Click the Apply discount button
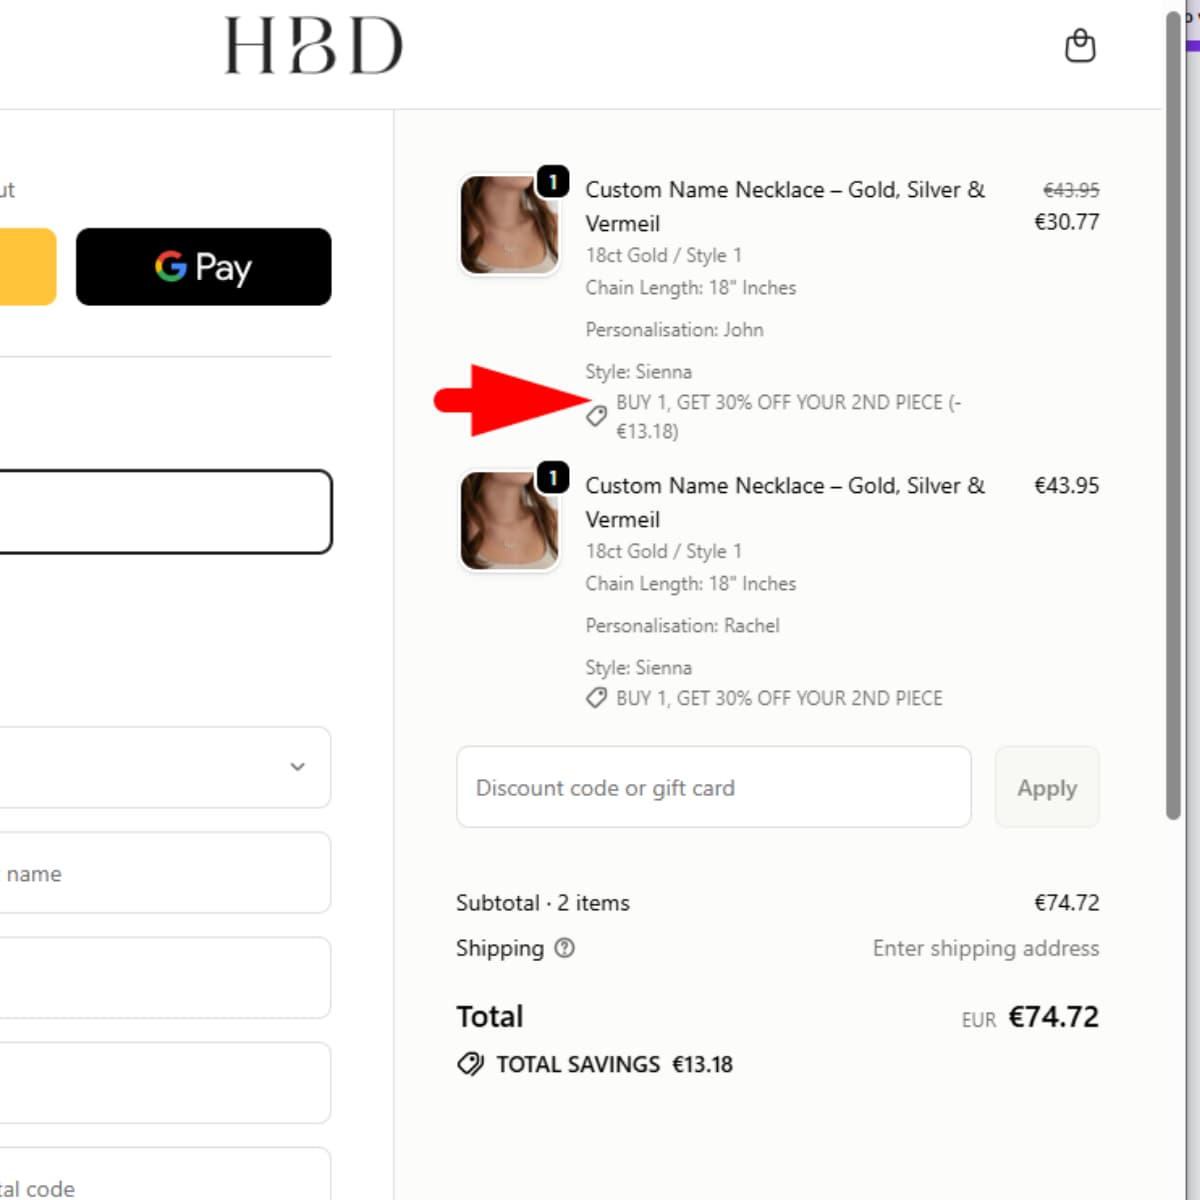This screenshot has height=1200, width=1200. pos(1047,787)
